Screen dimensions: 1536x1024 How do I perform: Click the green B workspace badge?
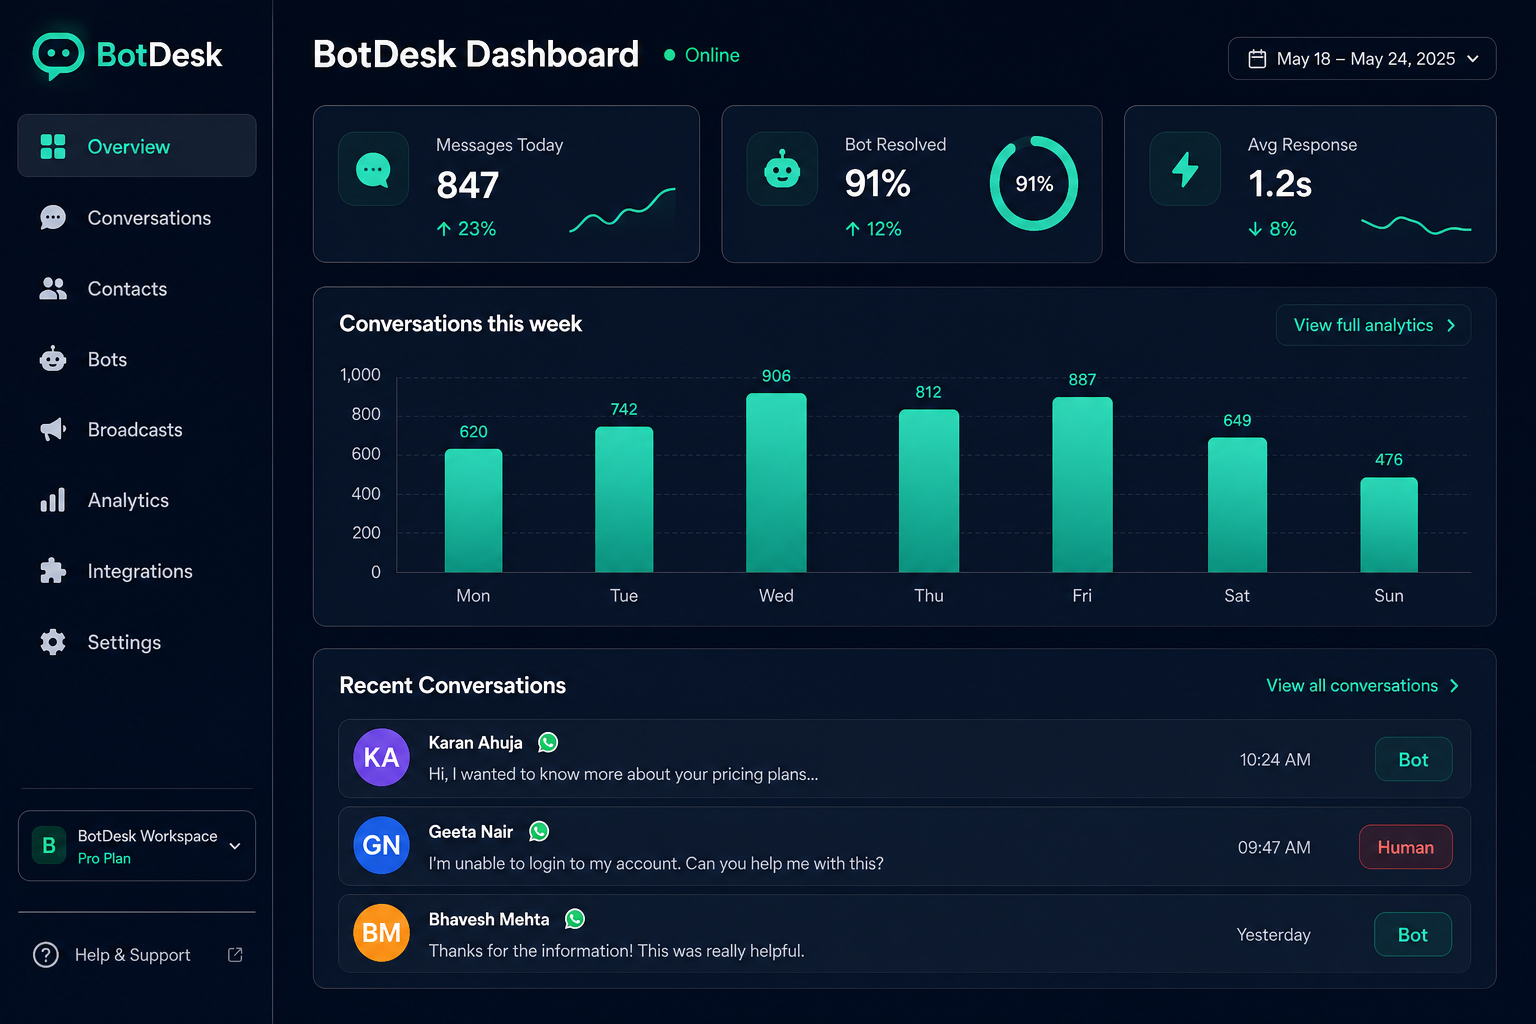(x=48, y=846)
